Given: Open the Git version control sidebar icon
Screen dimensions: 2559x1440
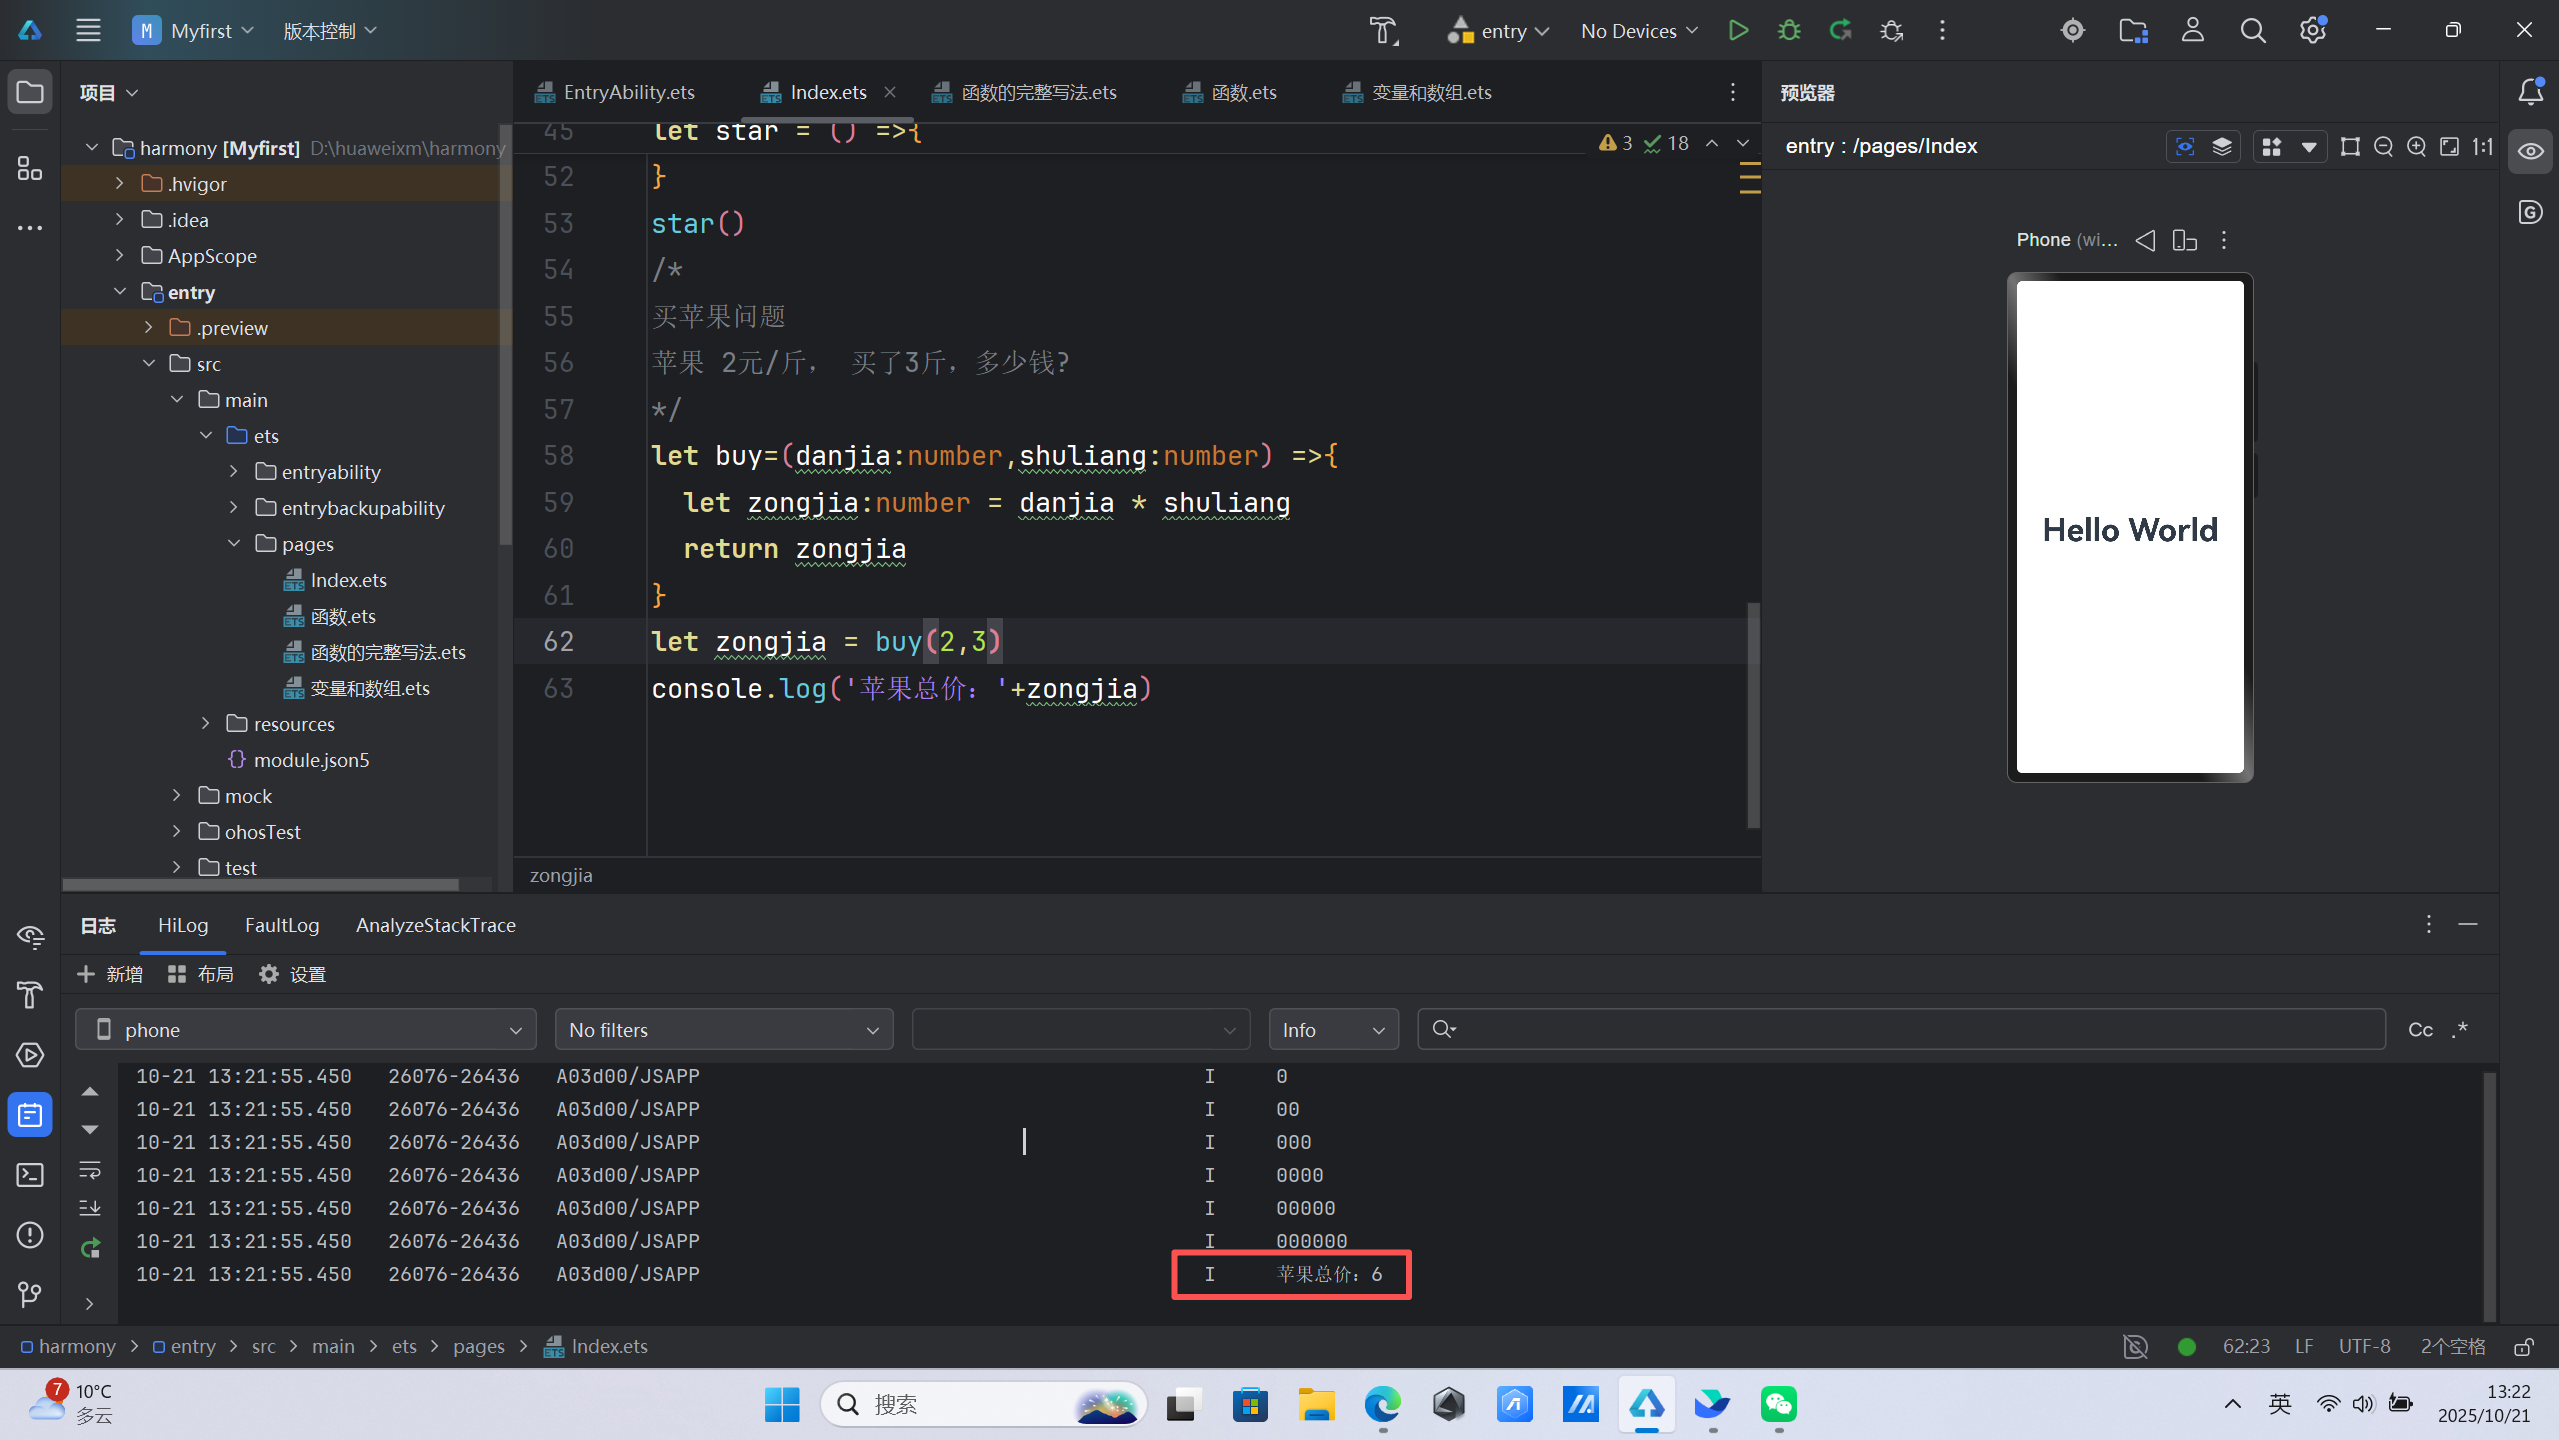Looking at the screenshot, I should pyautogui.click(x=30, y=1294).
